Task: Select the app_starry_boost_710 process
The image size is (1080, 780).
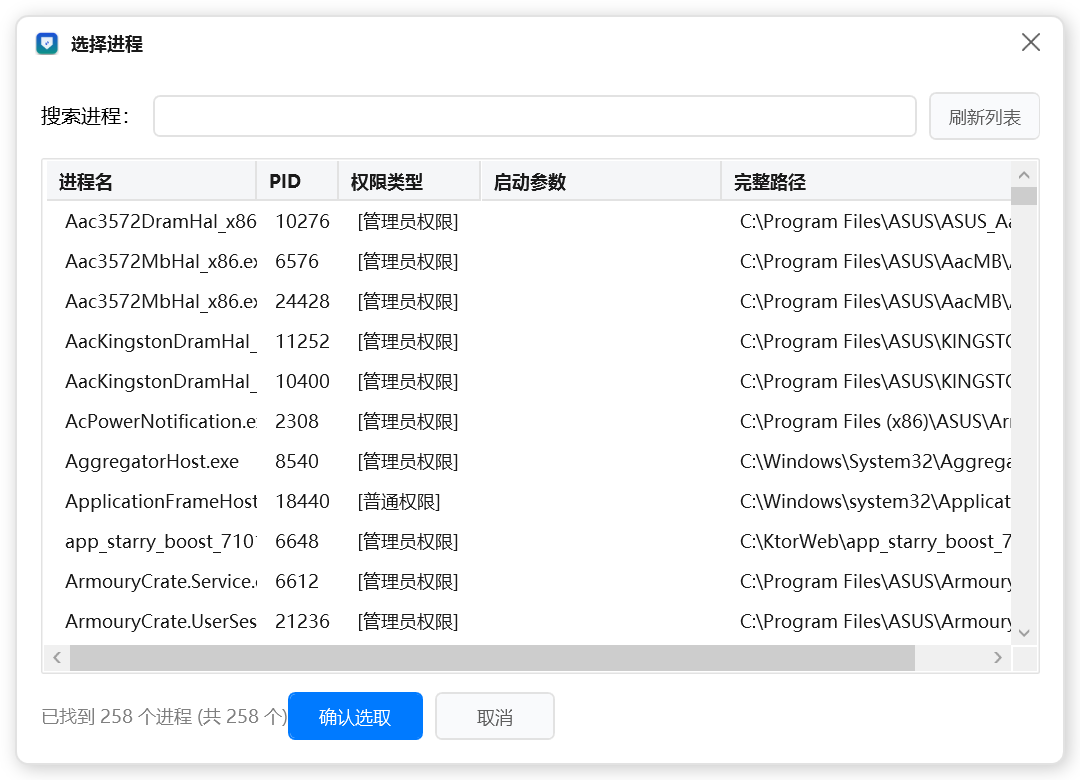Action: click(x=528, y=541)
